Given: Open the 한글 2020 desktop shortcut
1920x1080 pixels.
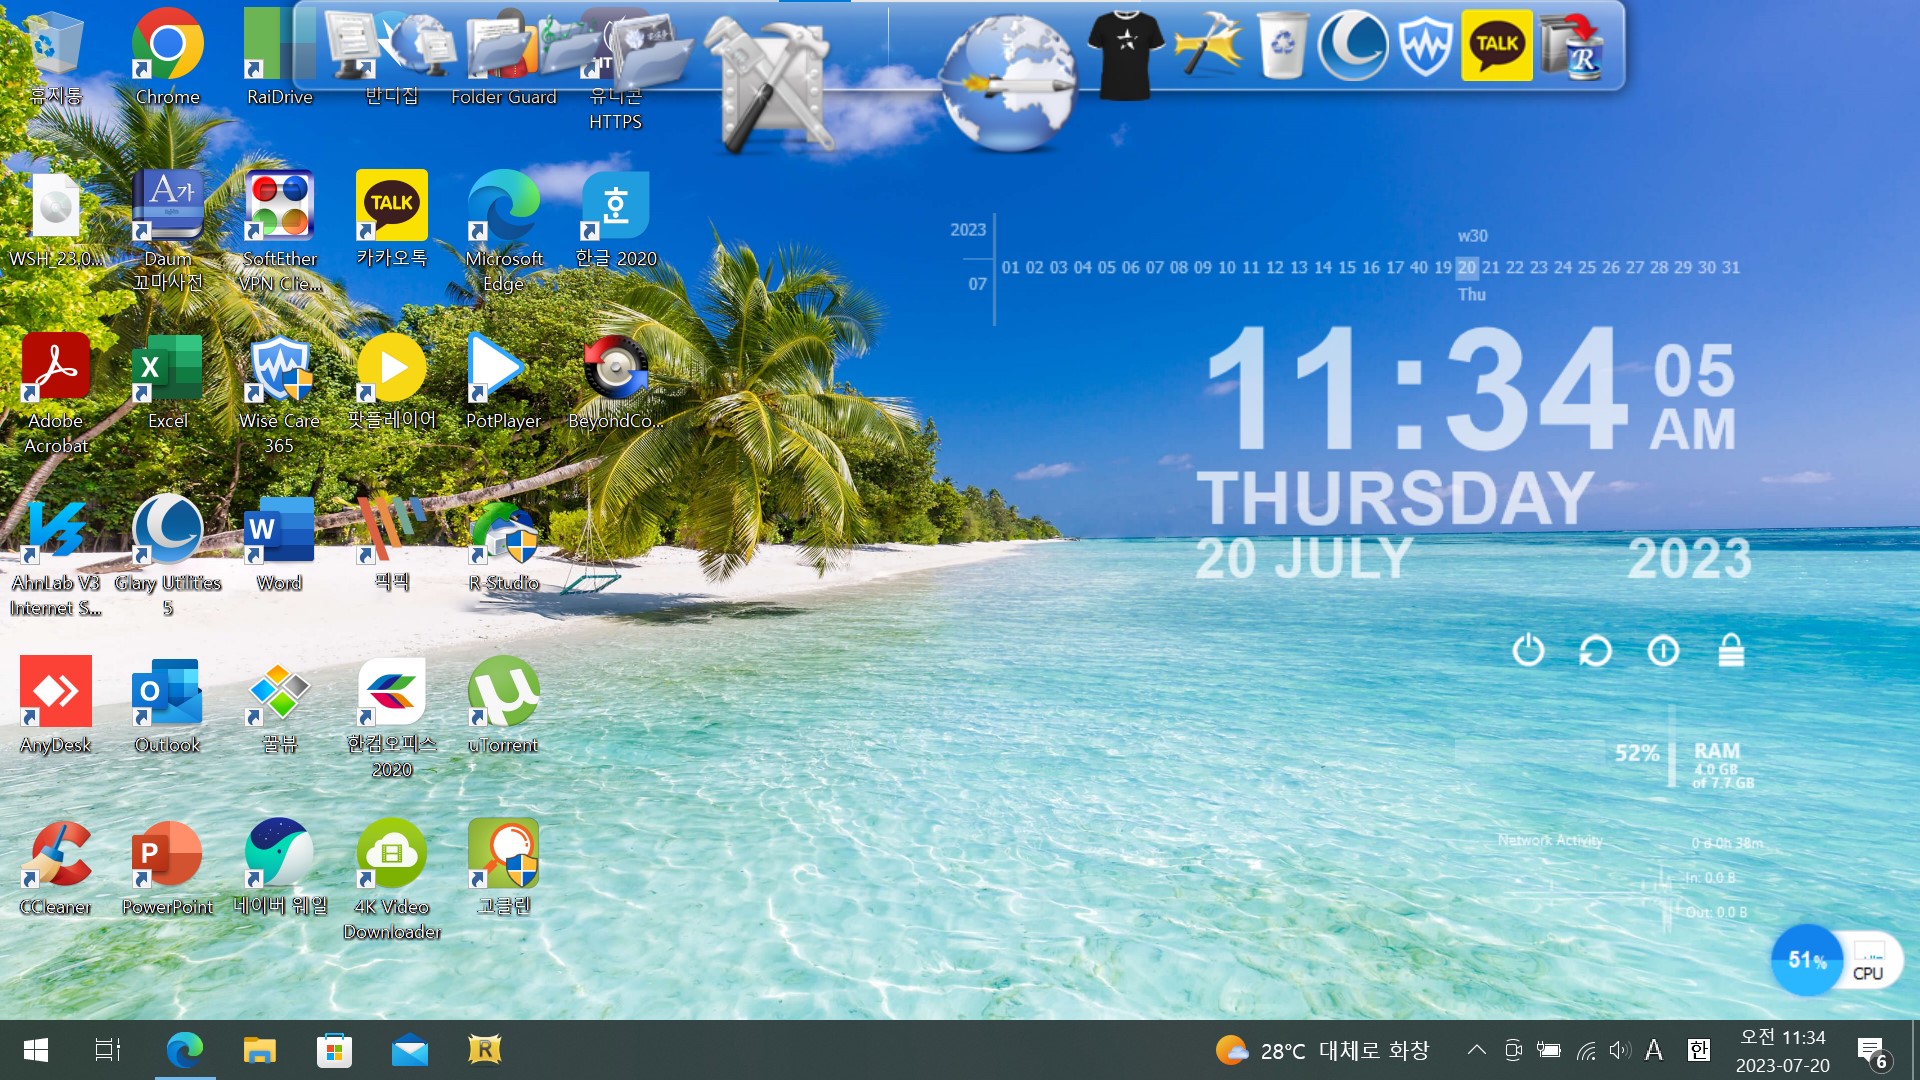Looking at the screenshot, I should (615, 207).
